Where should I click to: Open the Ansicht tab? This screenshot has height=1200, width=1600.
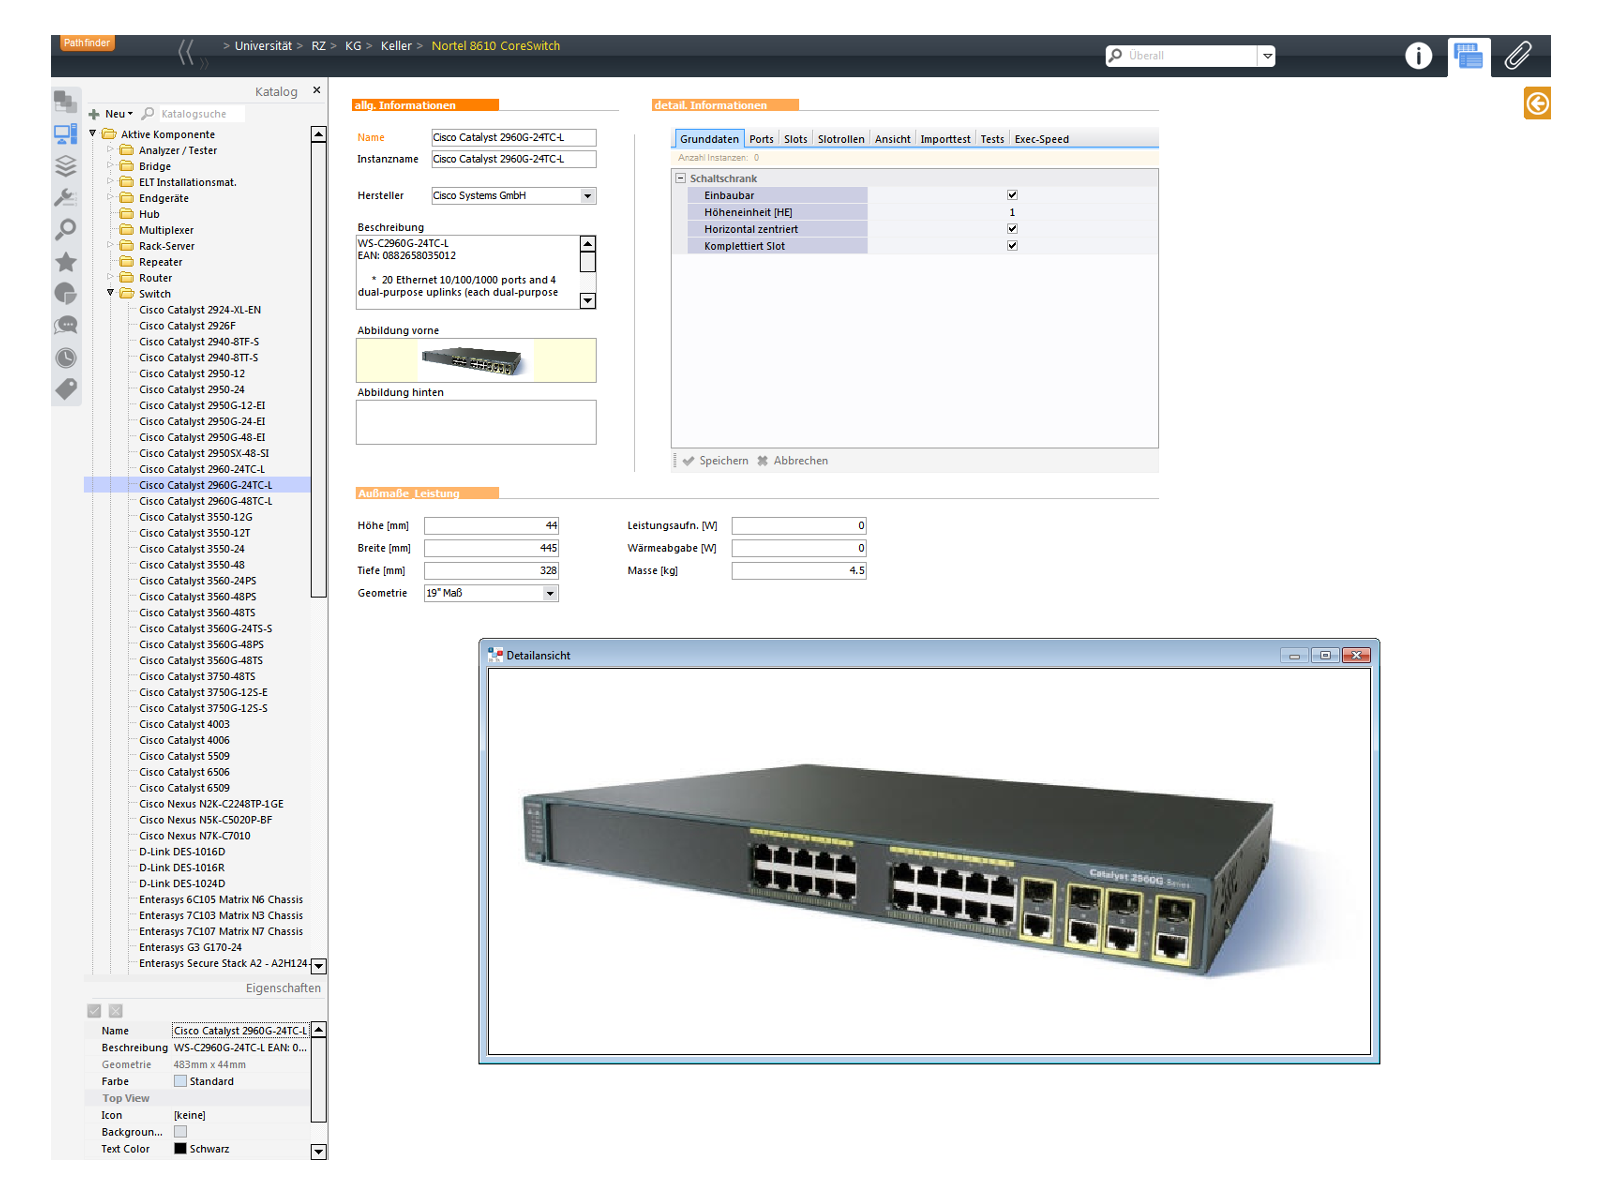click(893, 139)
